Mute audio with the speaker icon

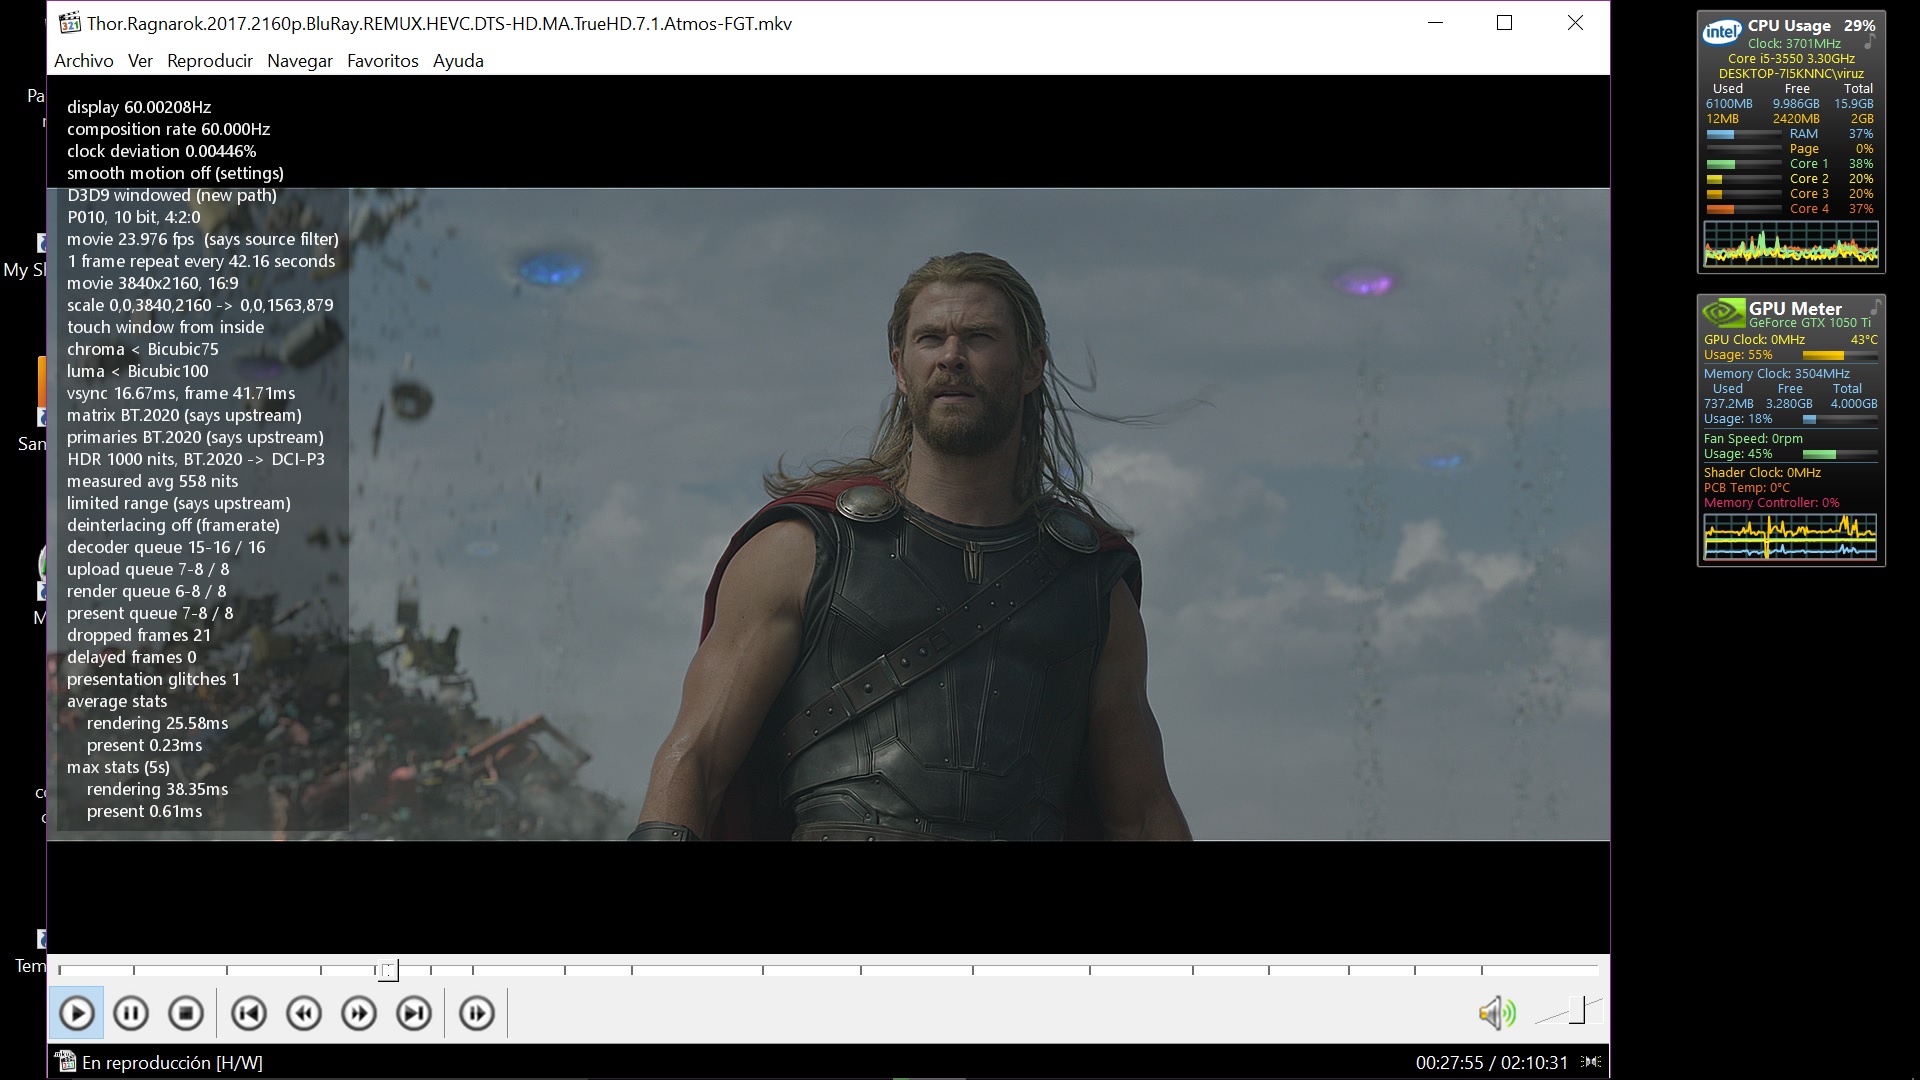tap(1497, 1013)
